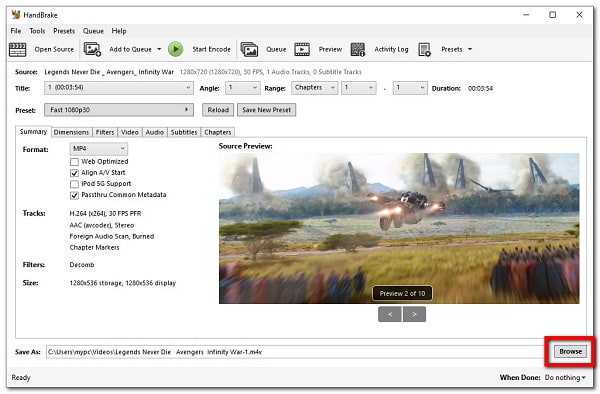Click the Save New Preset button
The height and width of the screenshot is (394, 600).
(266, 110)
